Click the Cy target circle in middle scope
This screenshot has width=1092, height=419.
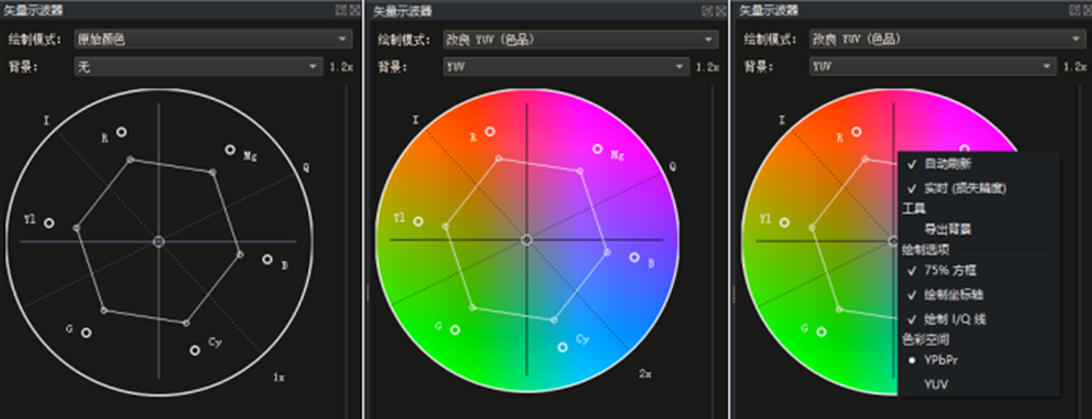click(563, 347)
